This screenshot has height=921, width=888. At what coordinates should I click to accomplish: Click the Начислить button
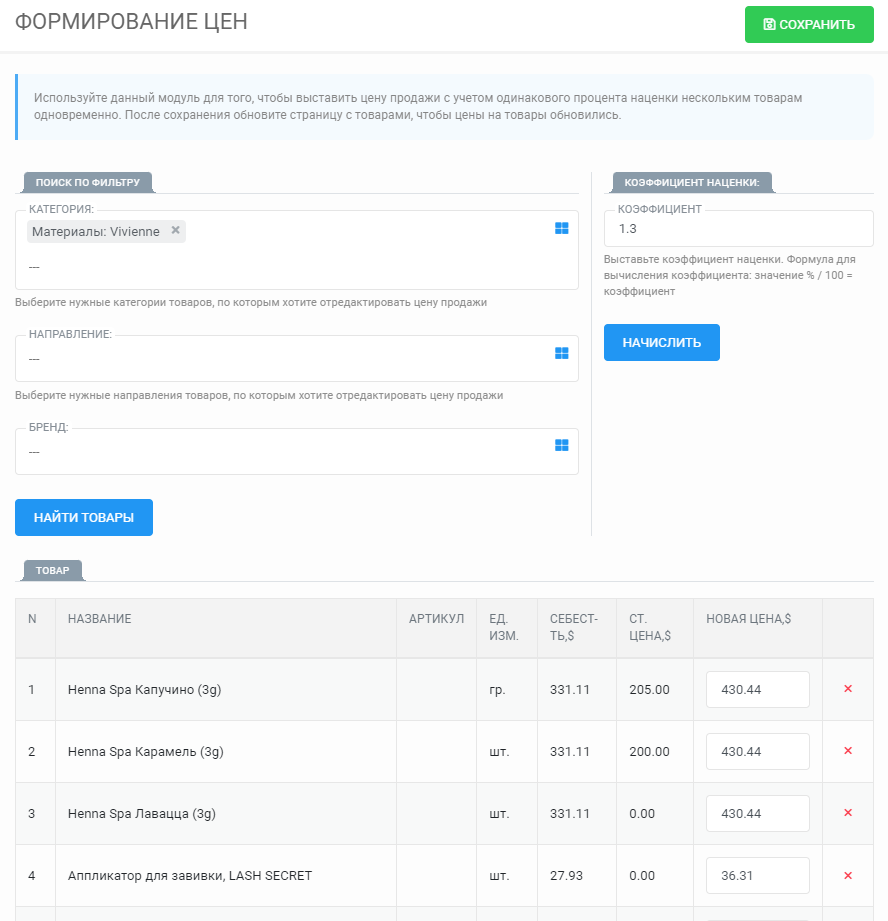(661, 342)
